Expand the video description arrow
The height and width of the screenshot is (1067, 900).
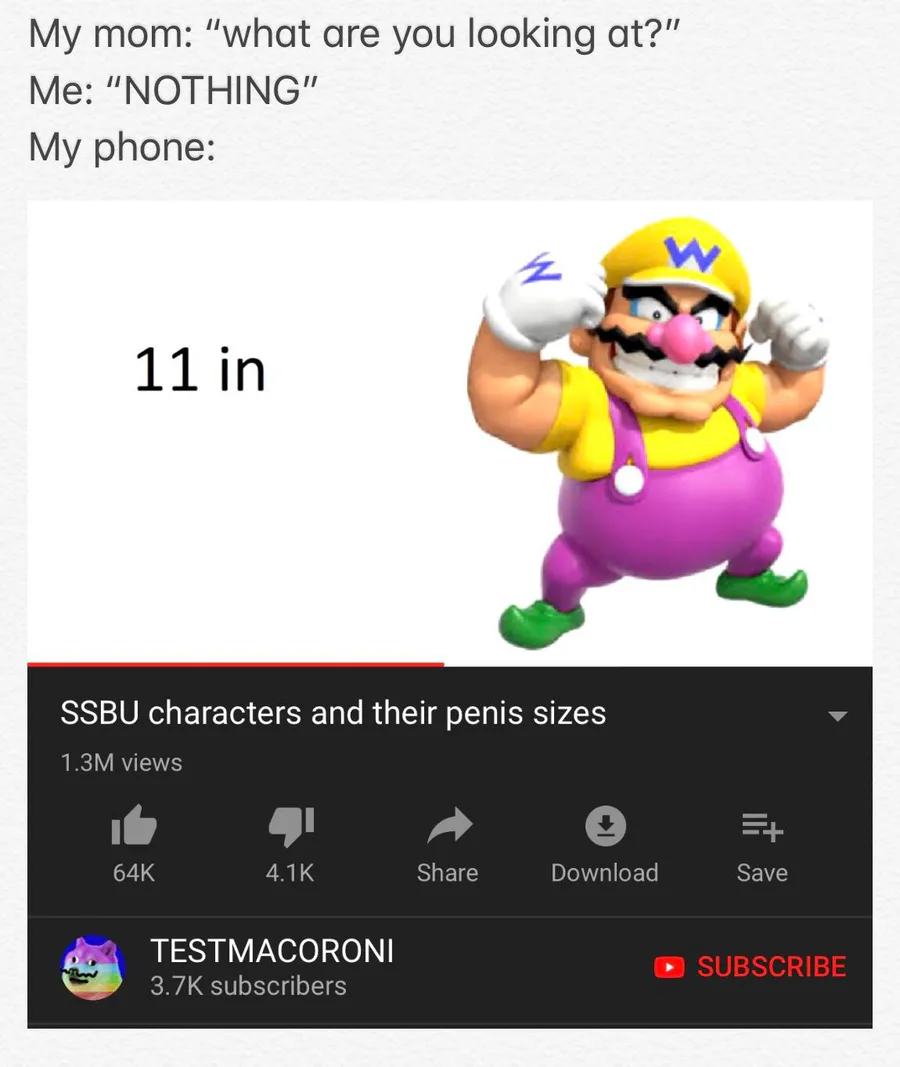tap(837, 716)
